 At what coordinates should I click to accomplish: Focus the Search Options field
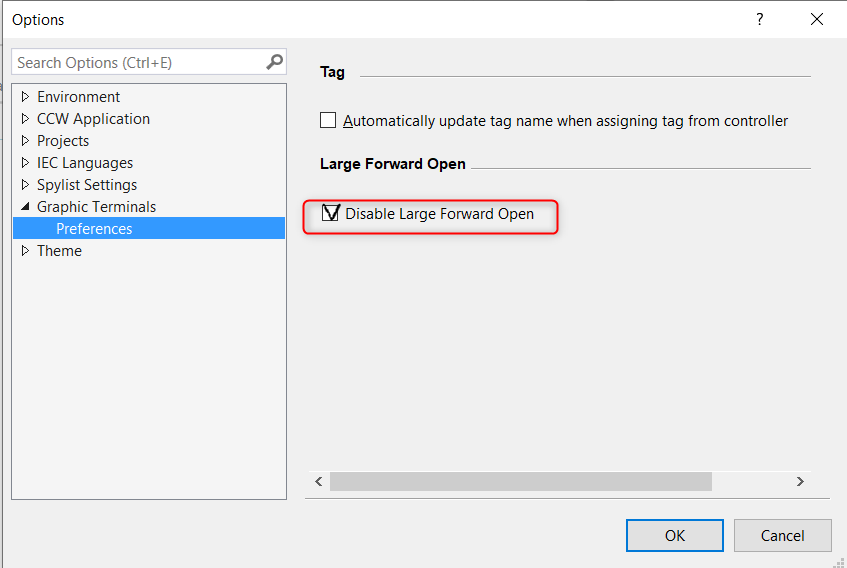coord(140,62)
